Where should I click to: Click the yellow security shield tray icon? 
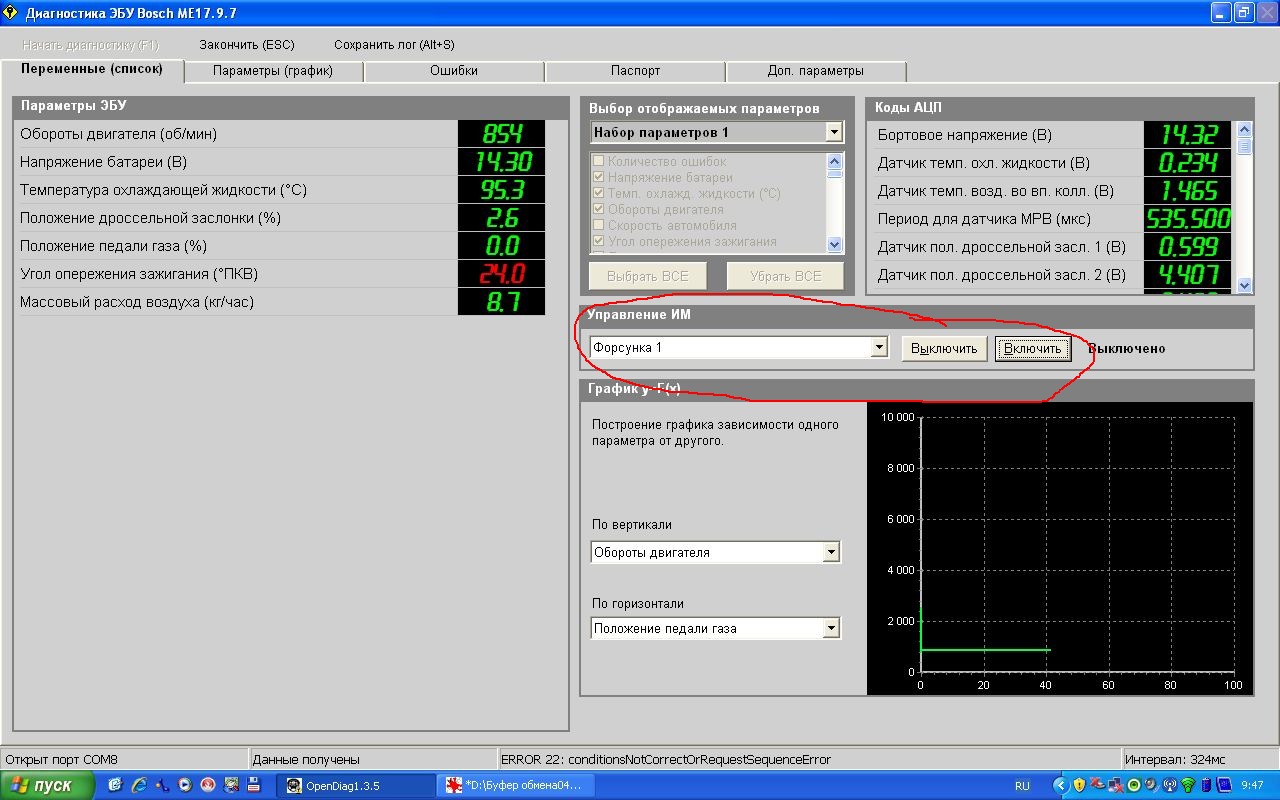1080,785
